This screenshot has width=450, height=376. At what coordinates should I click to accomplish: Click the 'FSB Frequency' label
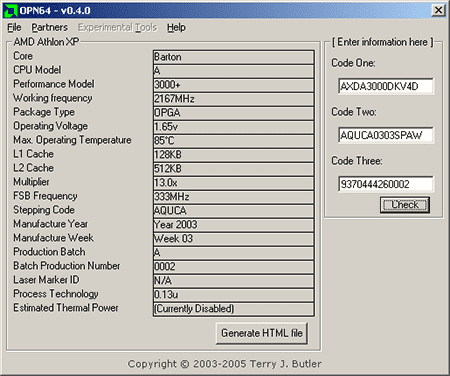[x=45, y=196]
